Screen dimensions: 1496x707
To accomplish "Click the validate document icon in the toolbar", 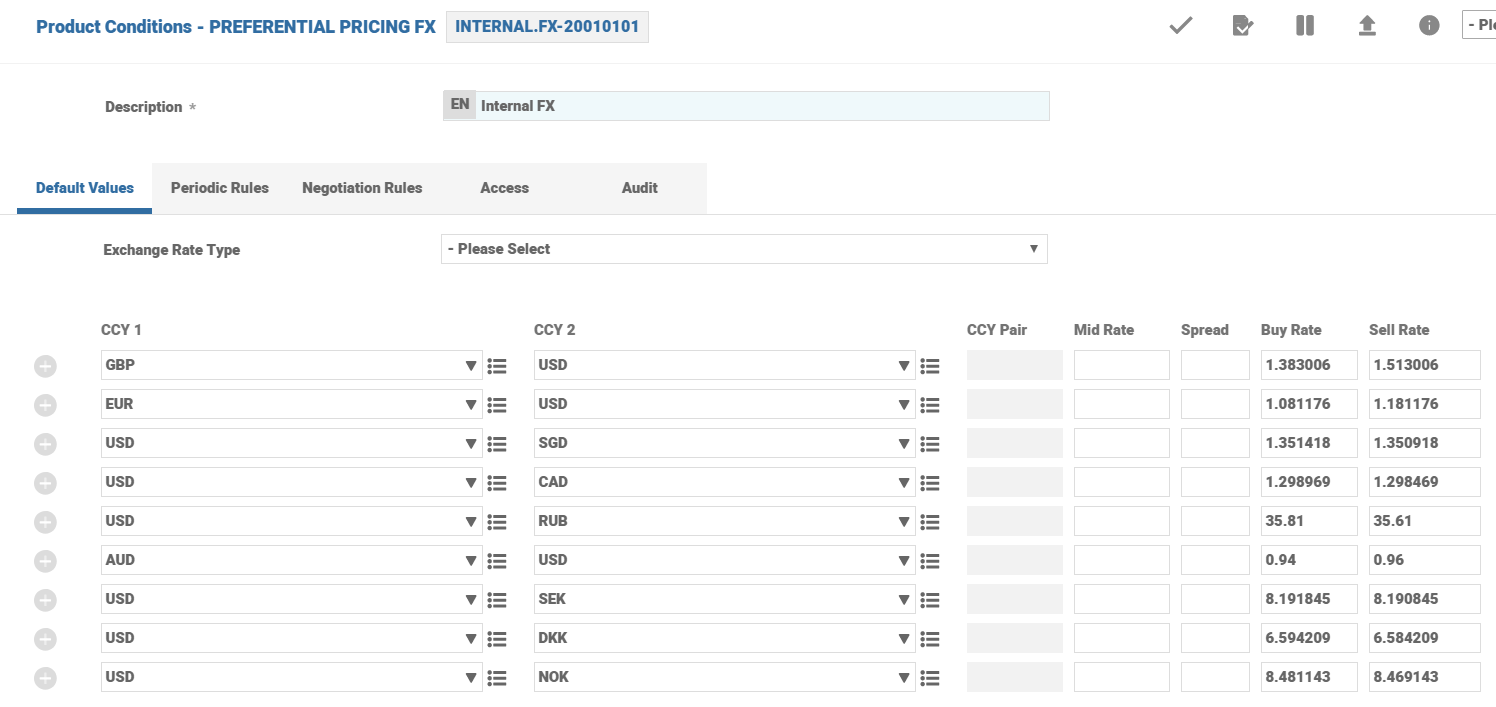I will coord(1243,26).
